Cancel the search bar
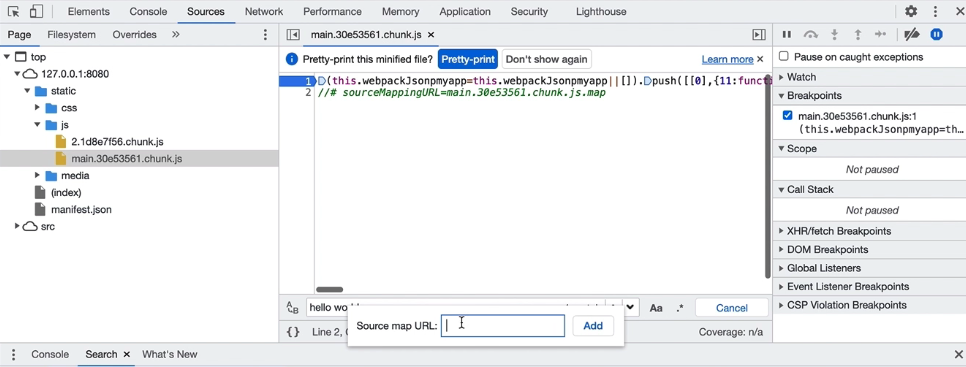 [732, 308]
